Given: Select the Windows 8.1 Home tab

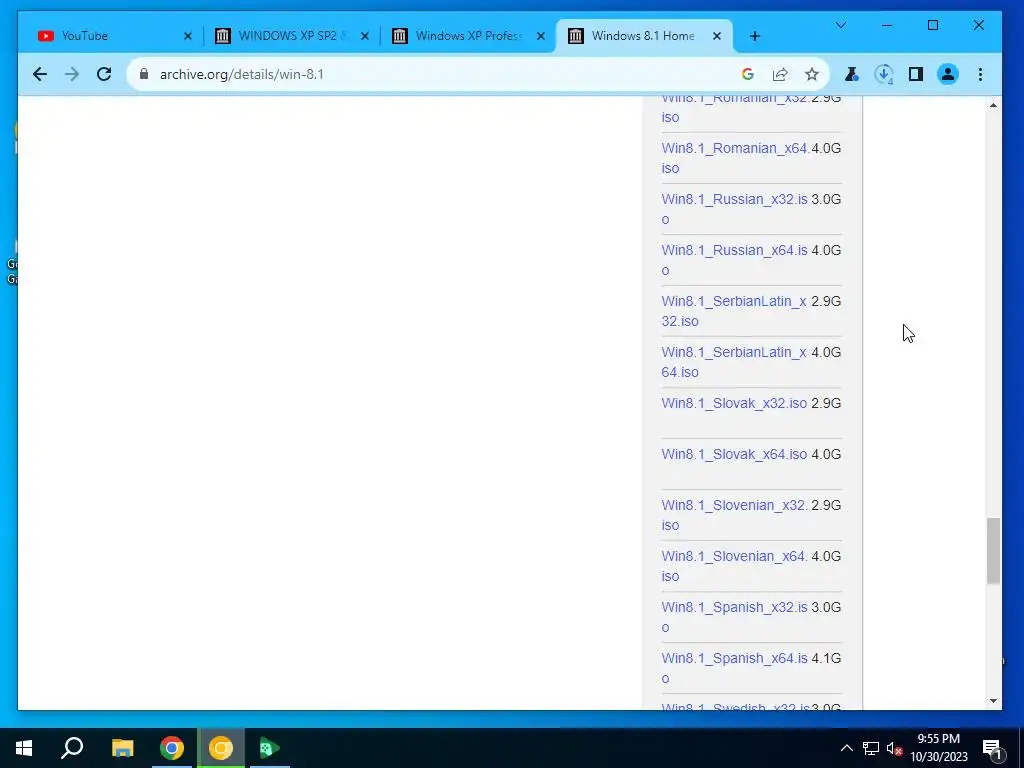Looking at the screenshot, I should (643, 36).
